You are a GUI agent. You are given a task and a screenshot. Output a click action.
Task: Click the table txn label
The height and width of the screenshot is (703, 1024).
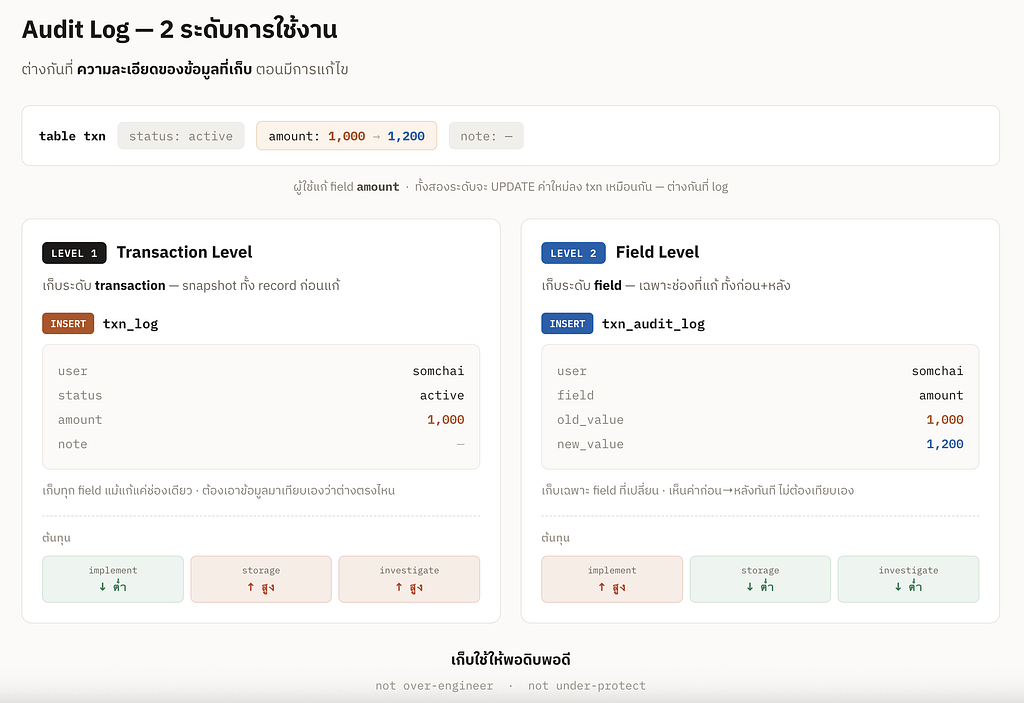point(72,136)
